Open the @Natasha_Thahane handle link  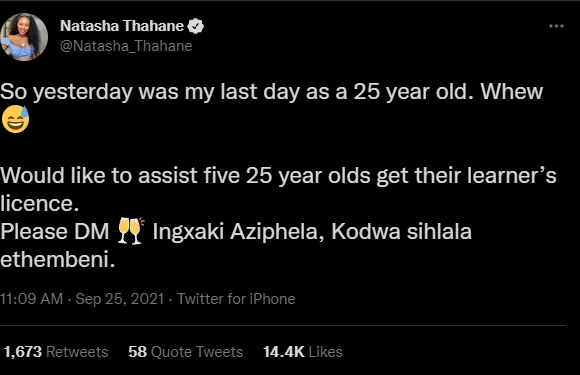click(126, 46)
